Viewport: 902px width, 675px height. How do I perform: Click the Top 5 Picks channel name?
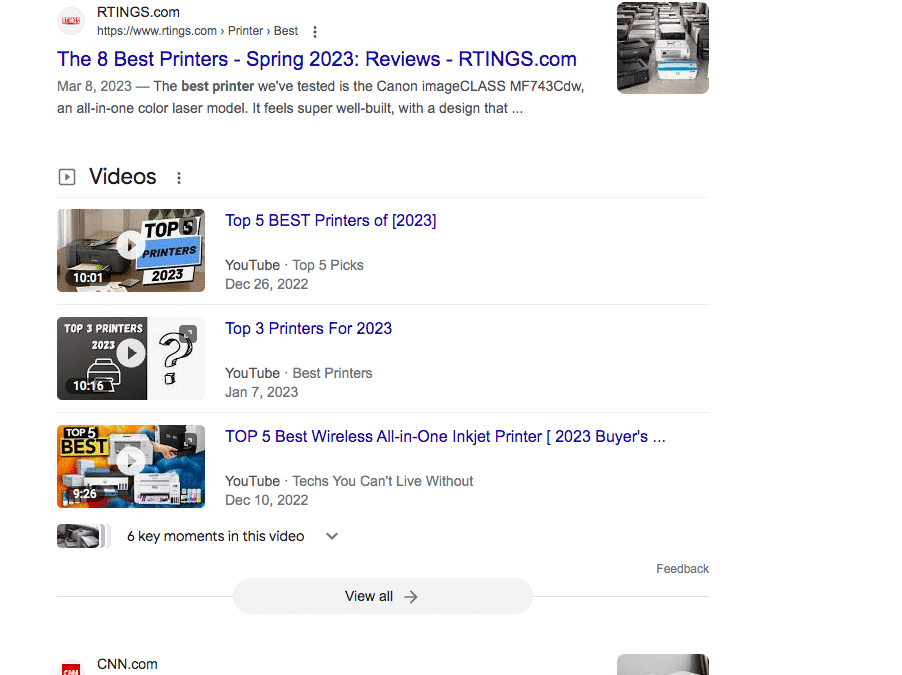(x=328, y=265)
